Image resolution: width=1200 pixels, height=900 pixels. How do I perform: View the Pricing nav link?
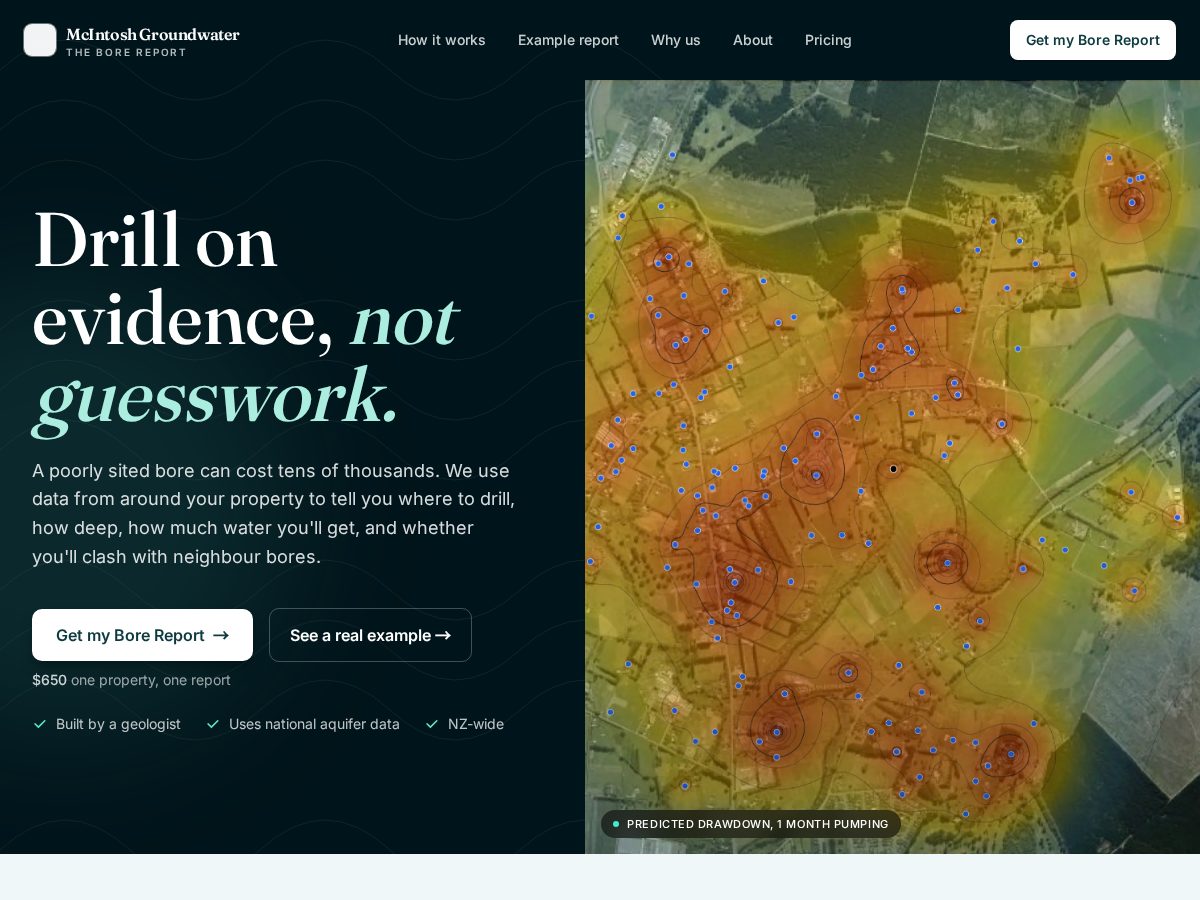pyautogui.click(x=828, y=40)
